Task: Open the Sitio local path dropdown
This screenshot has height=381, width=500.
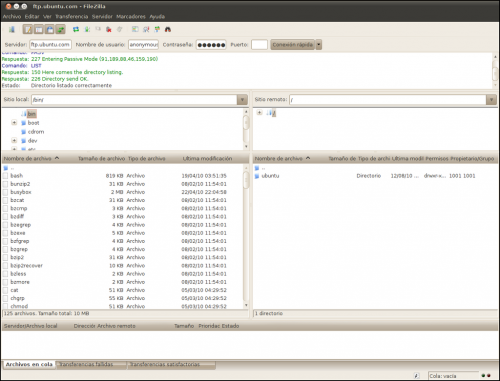Action: click(x=242, y=99)
